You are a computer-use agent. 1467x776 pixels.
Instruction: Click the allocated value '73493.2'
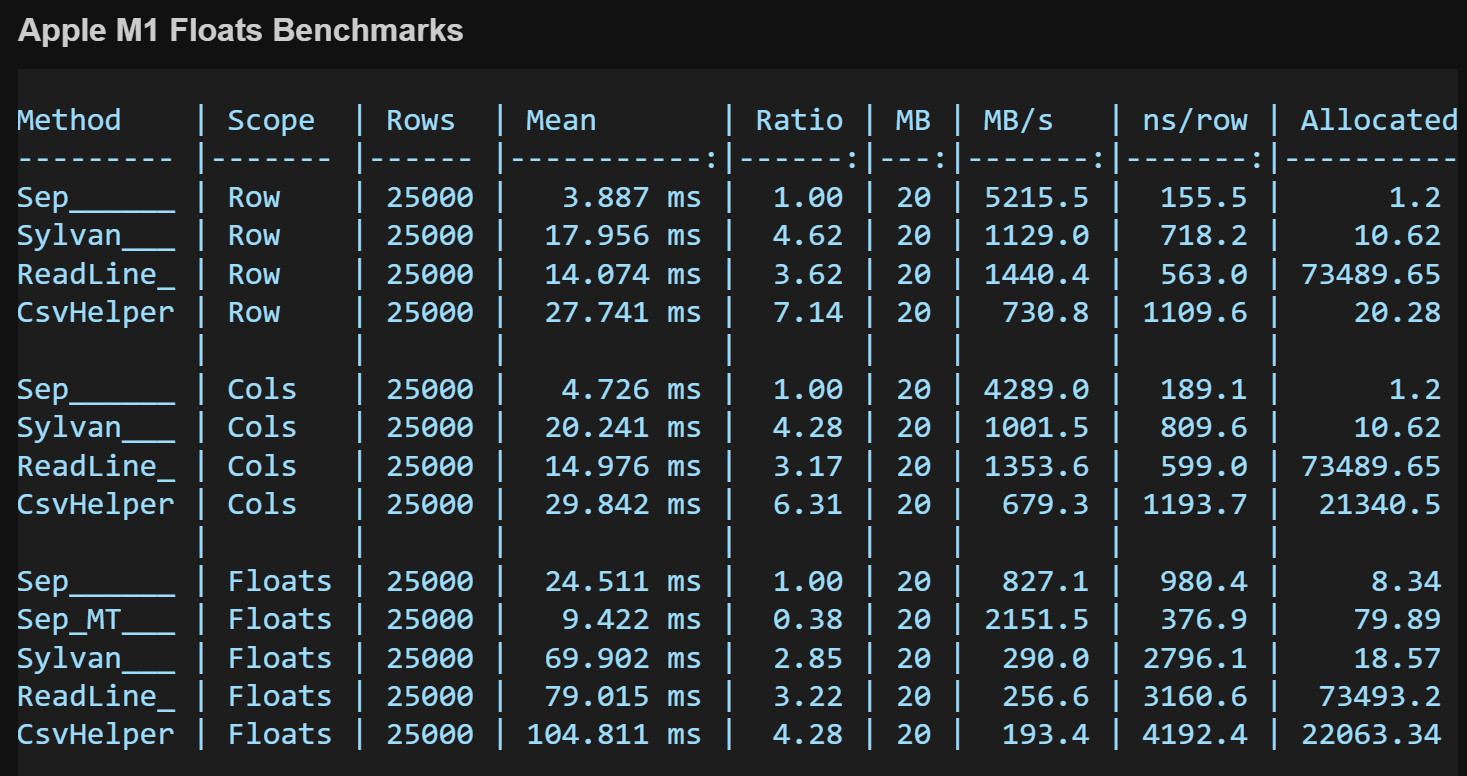[1379, 696]
